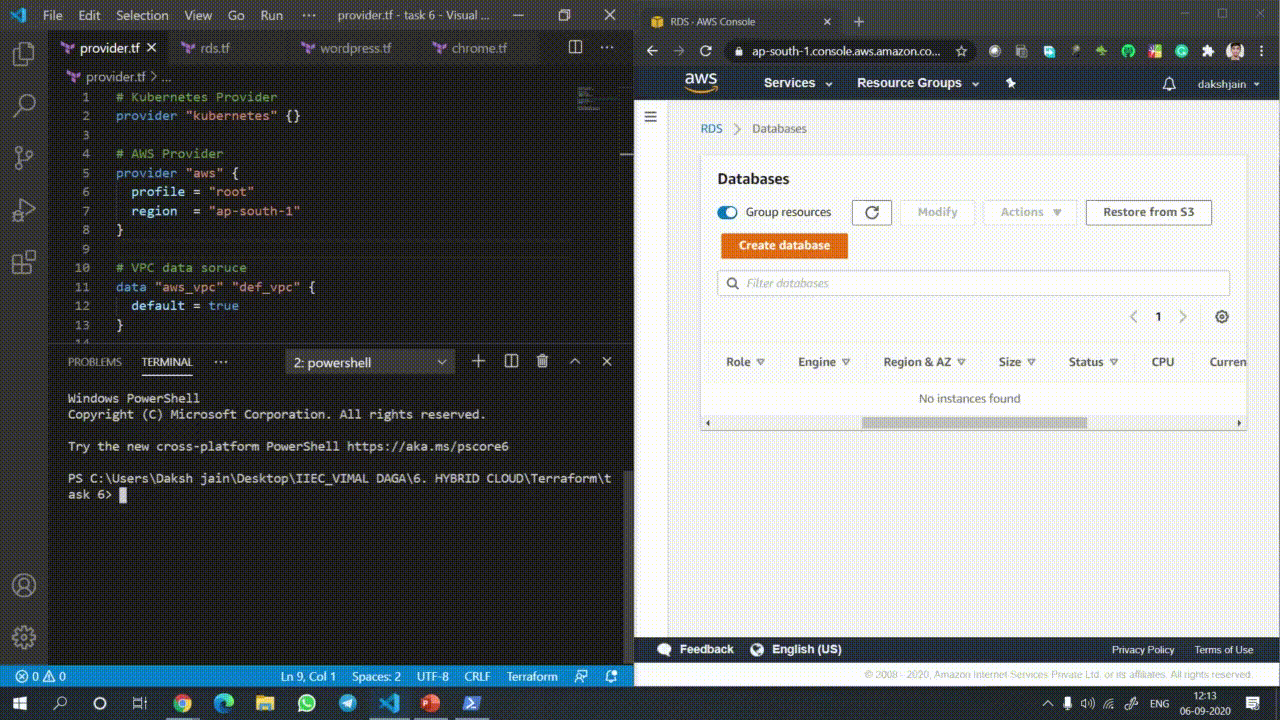The width and height of the screenshot is (1280, 720).
Task: Split the terminal pane
Action: 511,361
